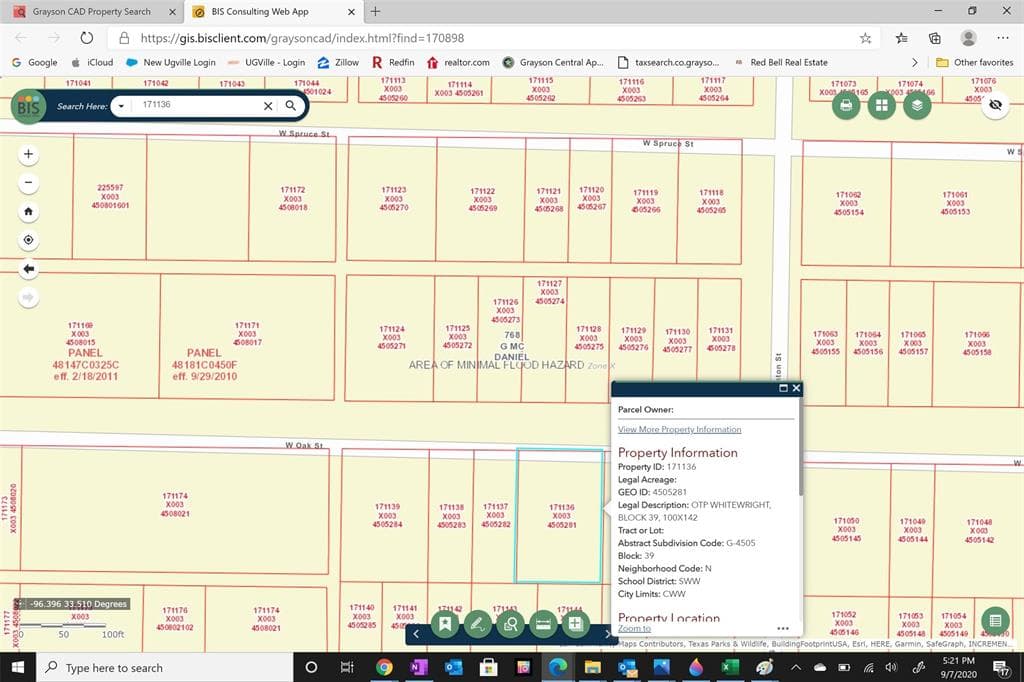Open search source dropdown arrow
This screenshot has width=1024, height=682.
click(x=121, y=106)
